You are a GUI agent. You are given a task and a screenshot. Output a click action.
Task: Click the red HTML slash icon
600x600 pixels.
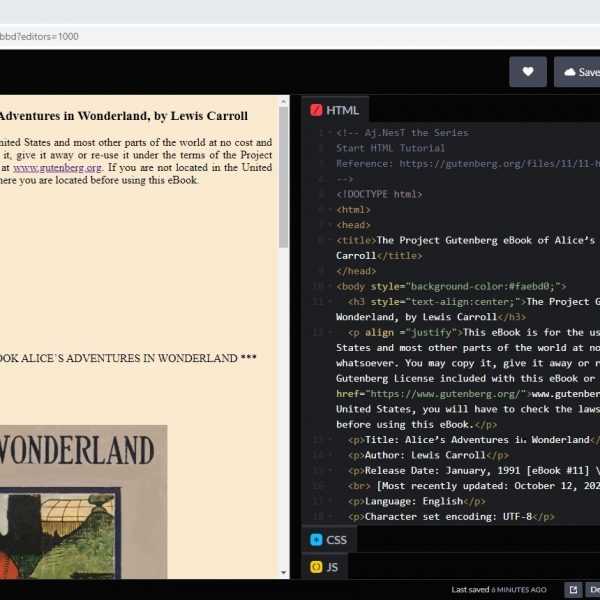pos(317,110)
